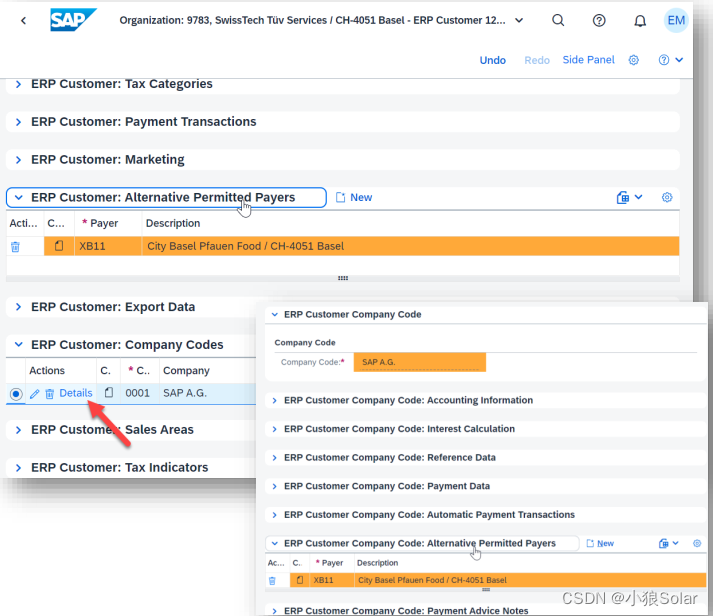Expand ERP Customer: Payment Transactions section

[x=18, y=122]
